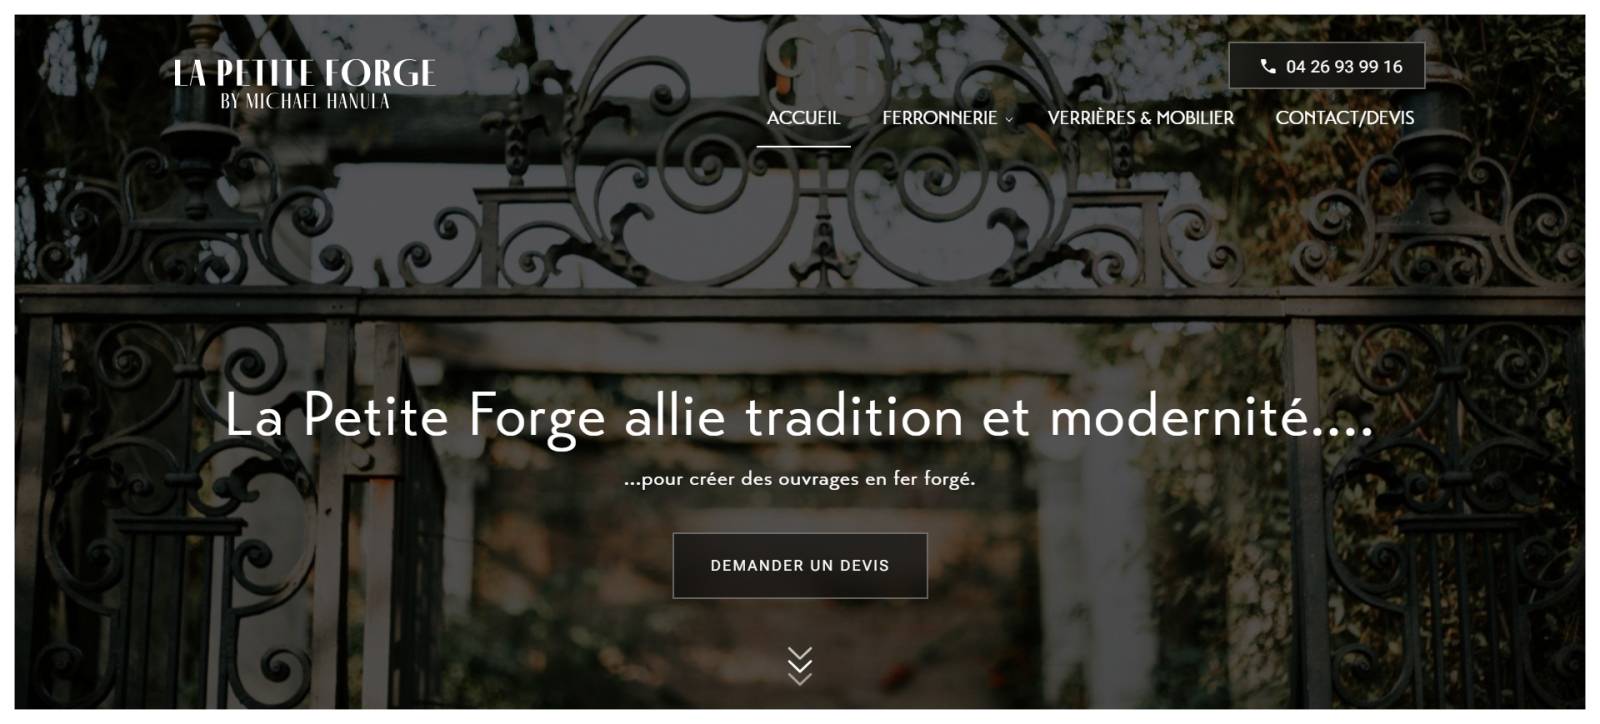Open the La Petite Forge logo link

point(305,85)
